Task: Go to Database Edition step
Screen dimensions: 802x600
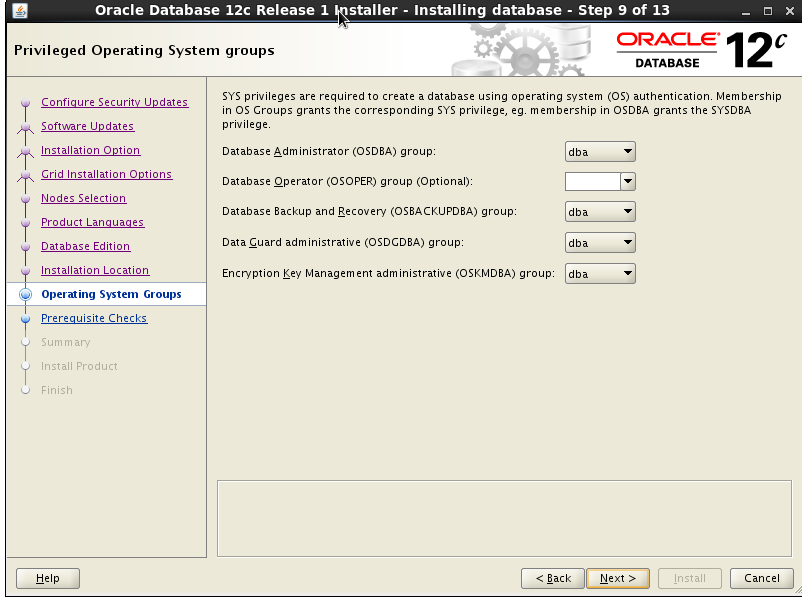Action: pyautogui.click(x=85, y=247)
